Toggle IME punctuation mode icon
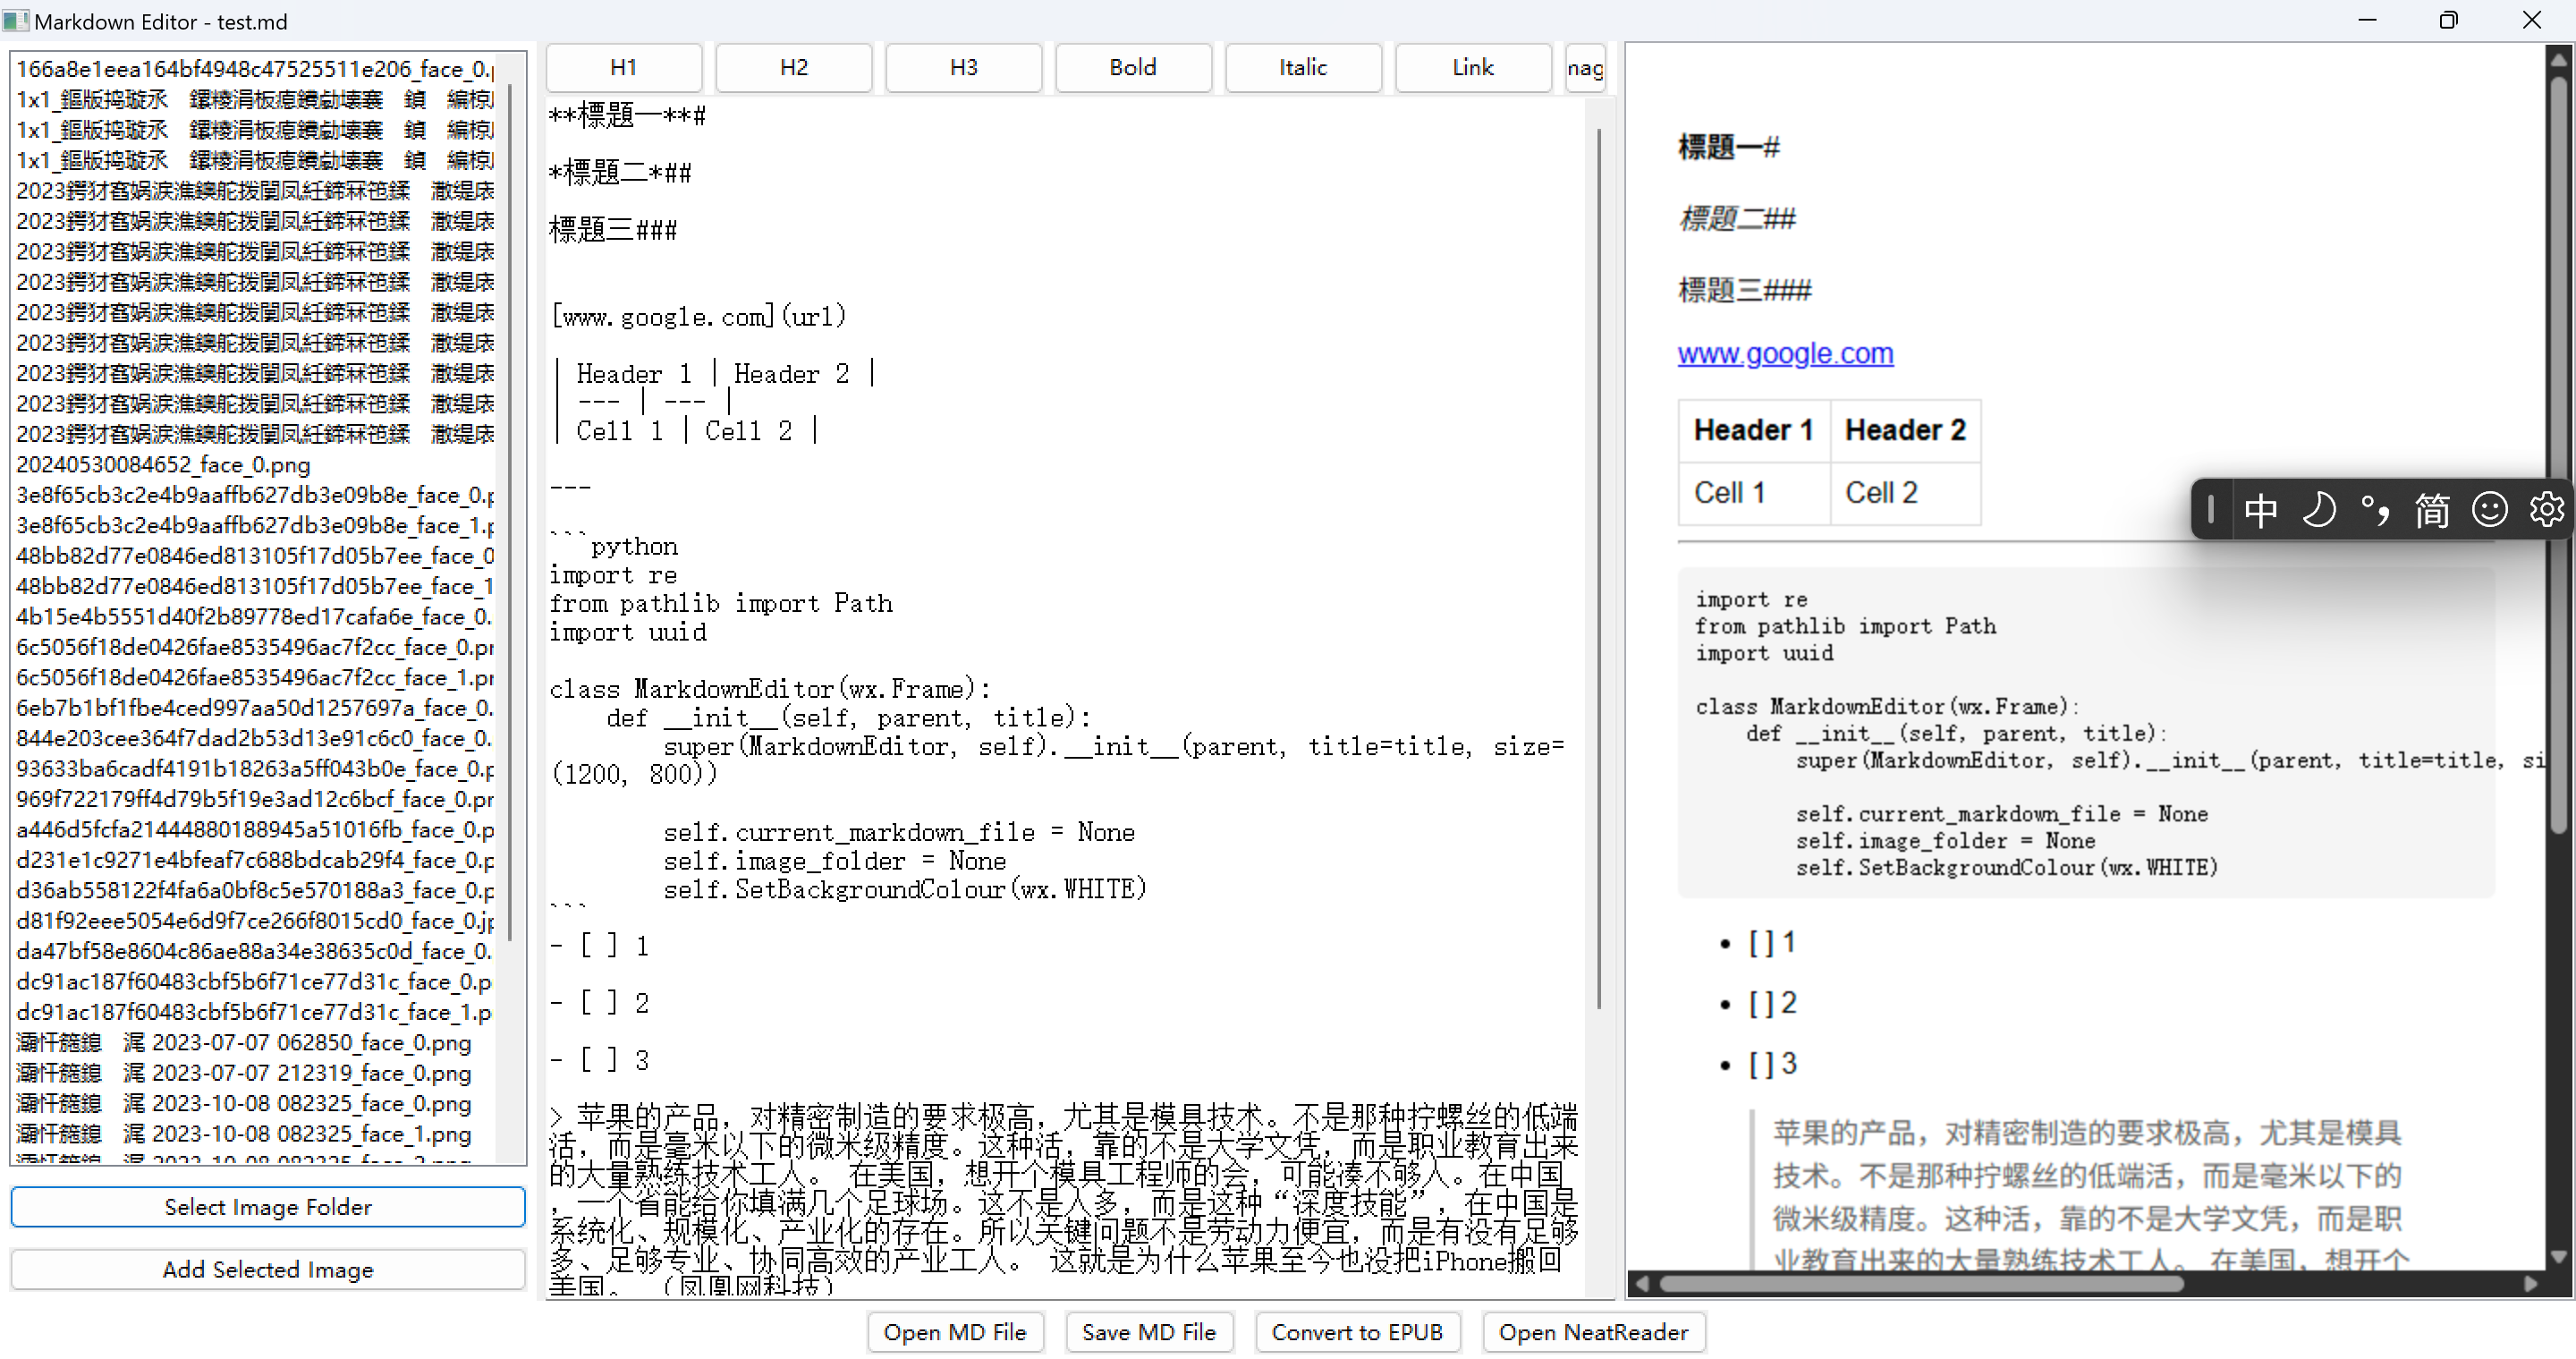 click(2376, 510)
